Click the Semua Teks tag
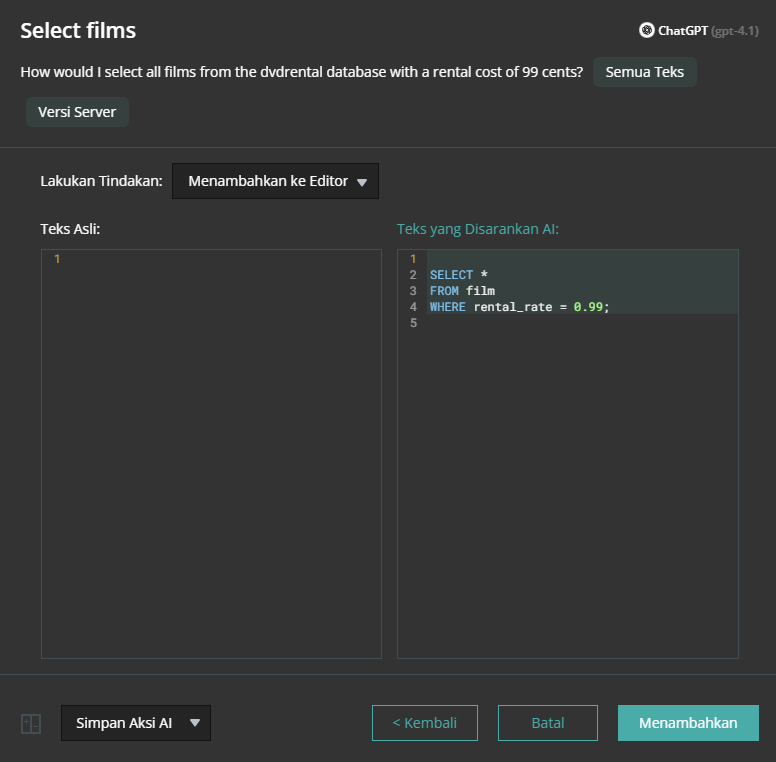Viewport: 776px width, 762px height. click(x=644, y=72)
